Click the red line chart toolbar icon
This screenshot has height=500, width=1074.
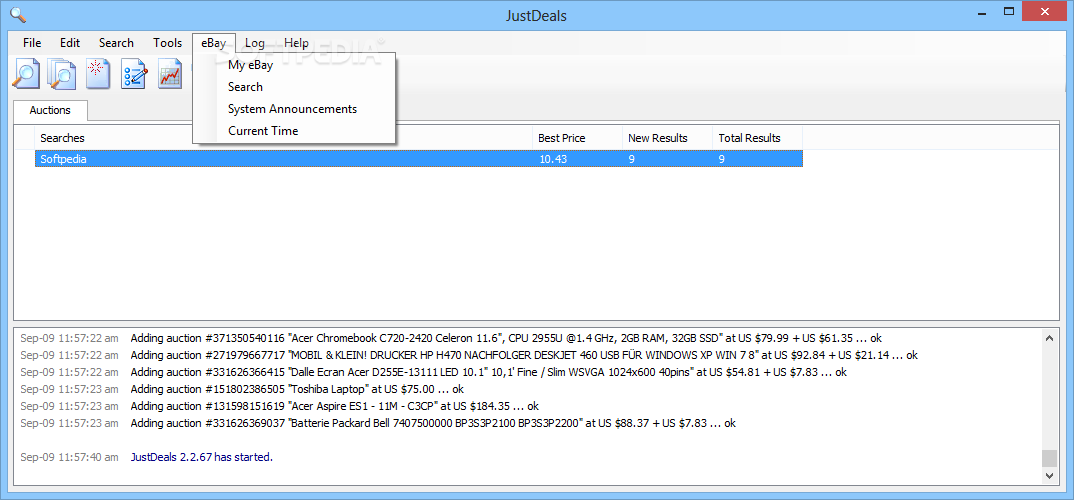pyautogui.click(x=171, y=74)
